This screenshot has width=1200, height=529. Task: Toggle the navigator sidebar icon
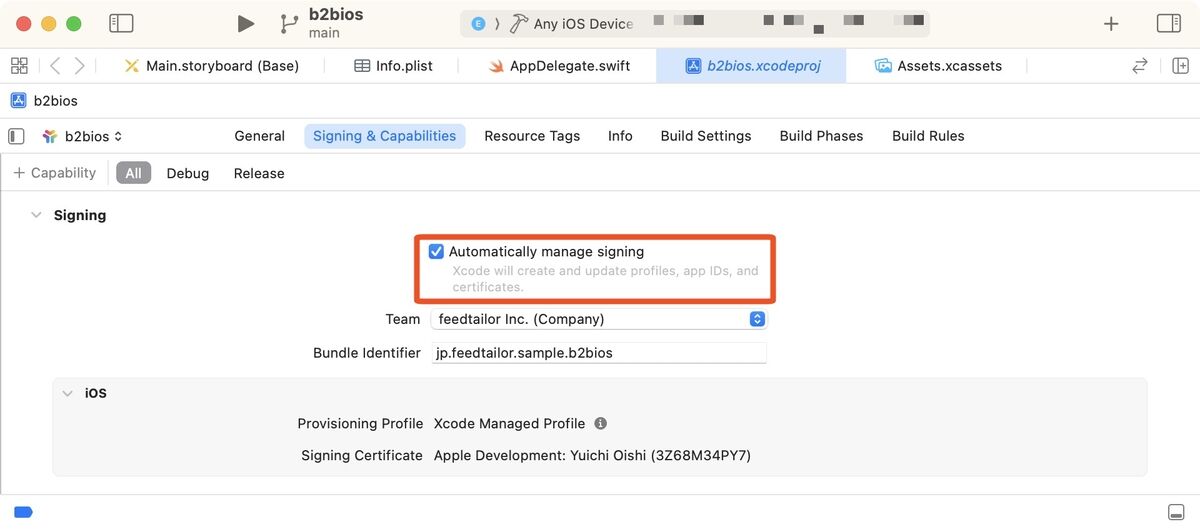(121, 23)
